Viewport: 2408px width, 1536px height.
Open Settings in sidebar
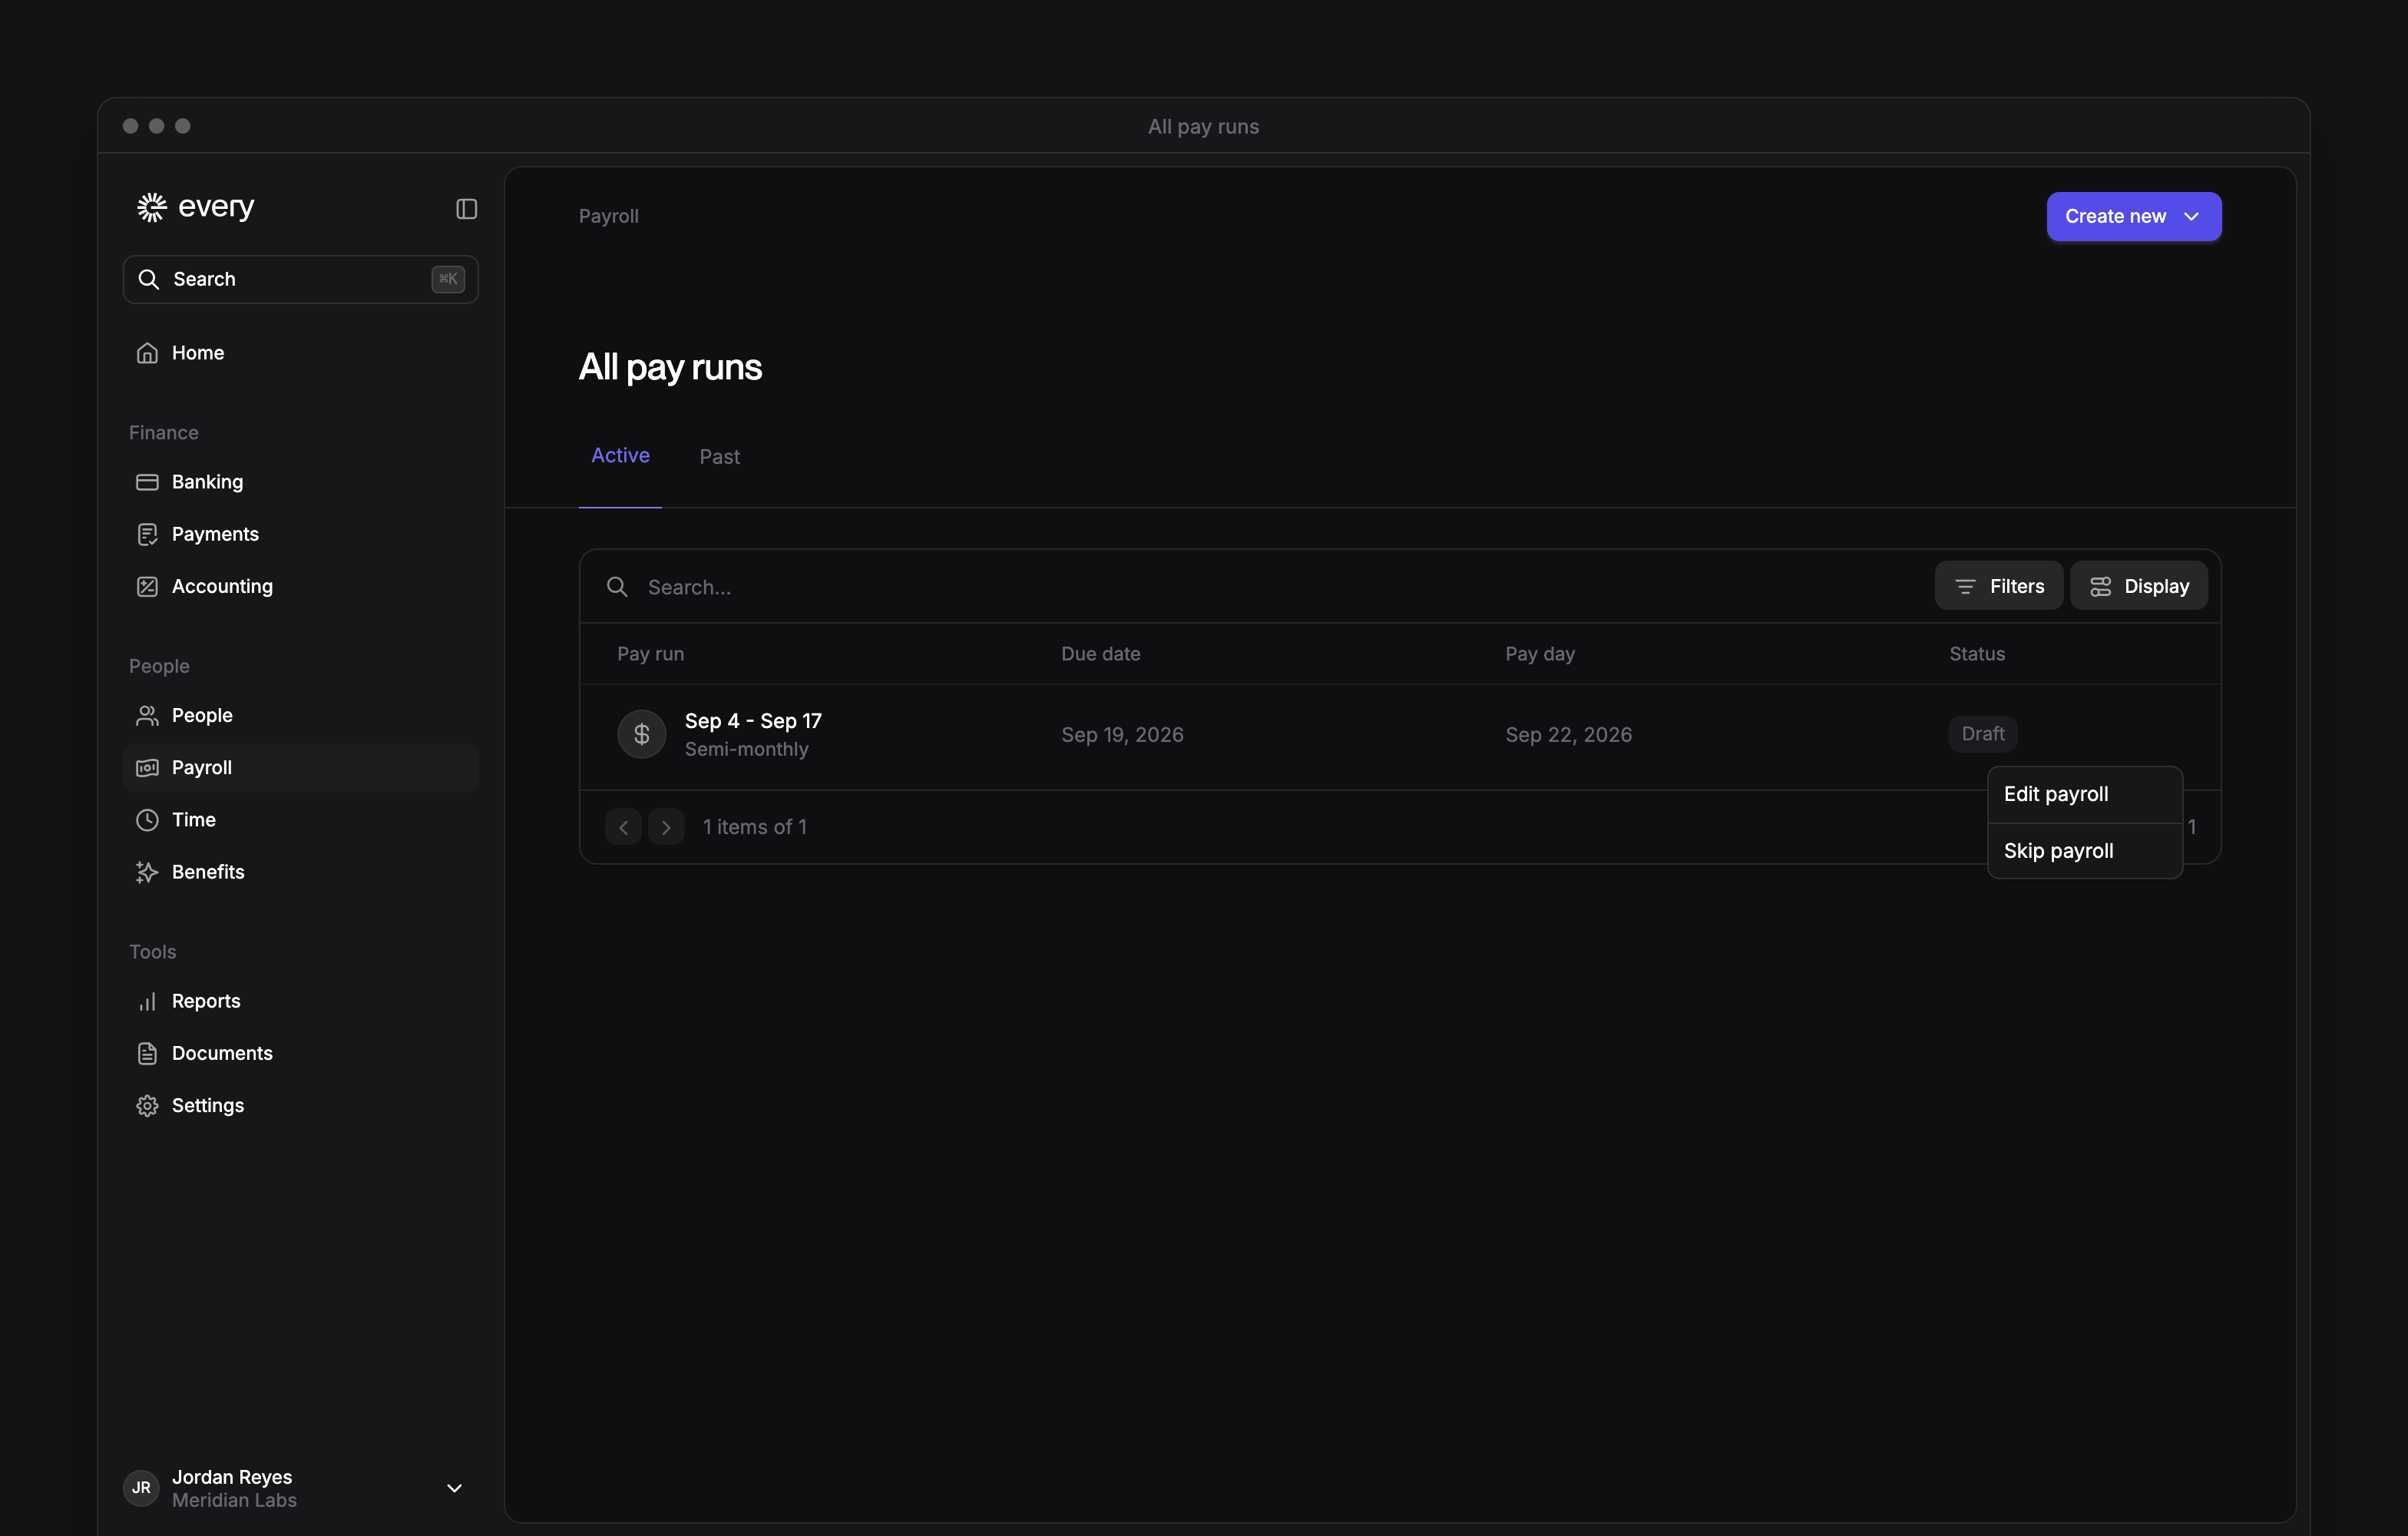pos(300,1105)
